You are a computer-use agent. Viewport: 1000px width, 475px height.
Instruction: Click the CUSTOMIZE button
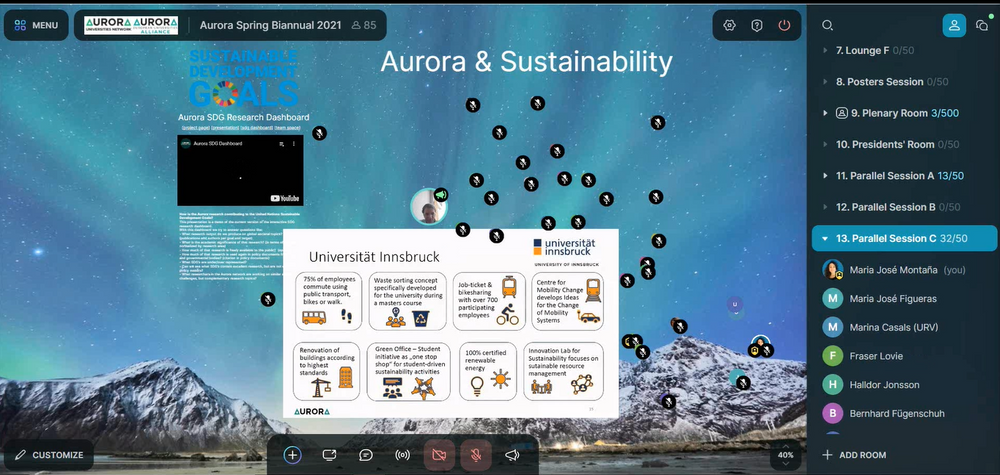tap(48, 455)
